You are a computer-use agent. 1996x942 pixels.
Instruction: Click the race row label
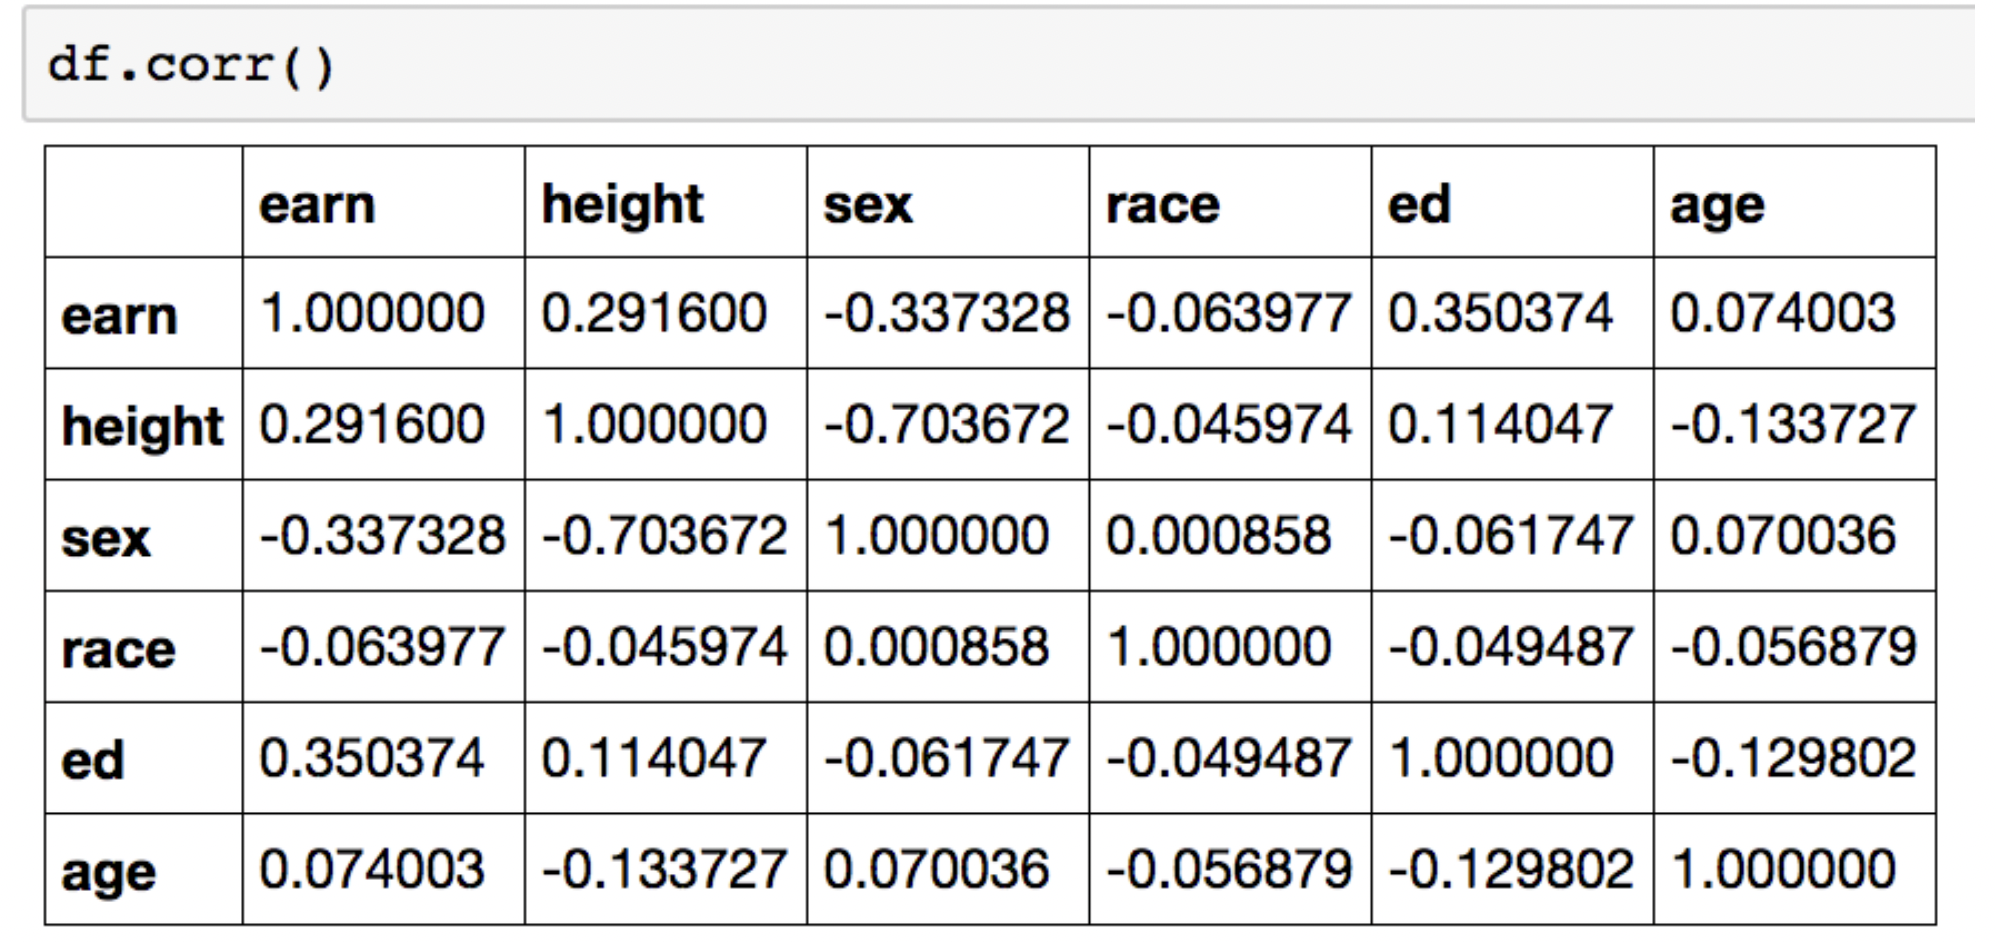(x=144, y=647)
